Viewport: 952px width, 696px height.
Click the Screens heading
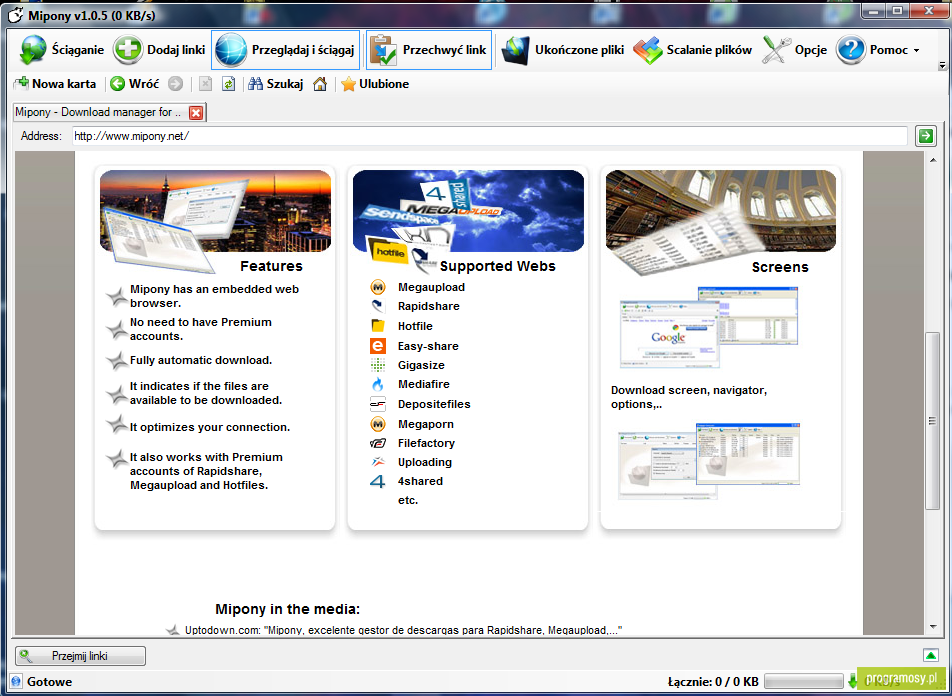pos(780,267)
